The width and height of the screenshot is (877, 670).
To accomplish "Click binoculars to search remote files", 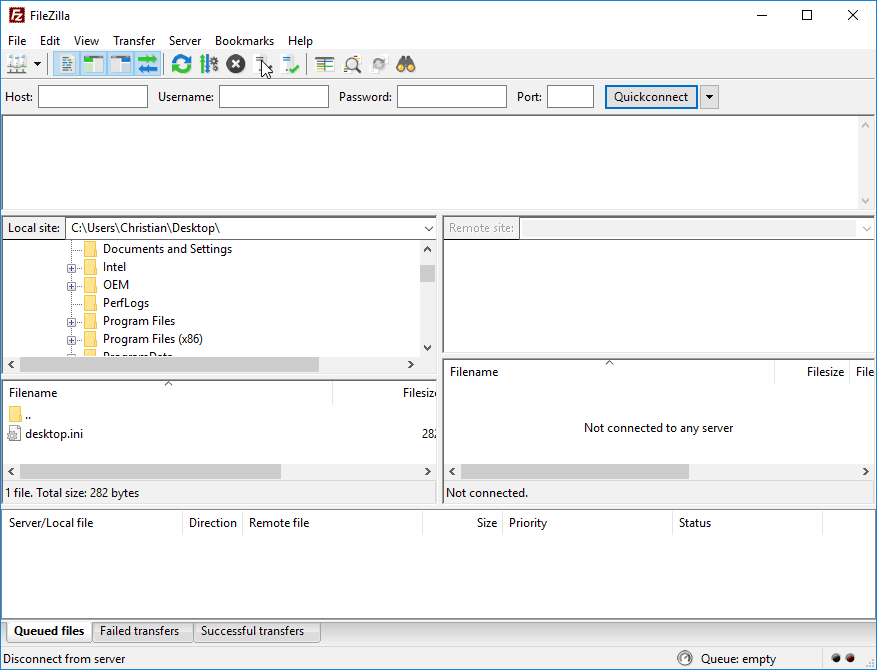I will 405,65.
